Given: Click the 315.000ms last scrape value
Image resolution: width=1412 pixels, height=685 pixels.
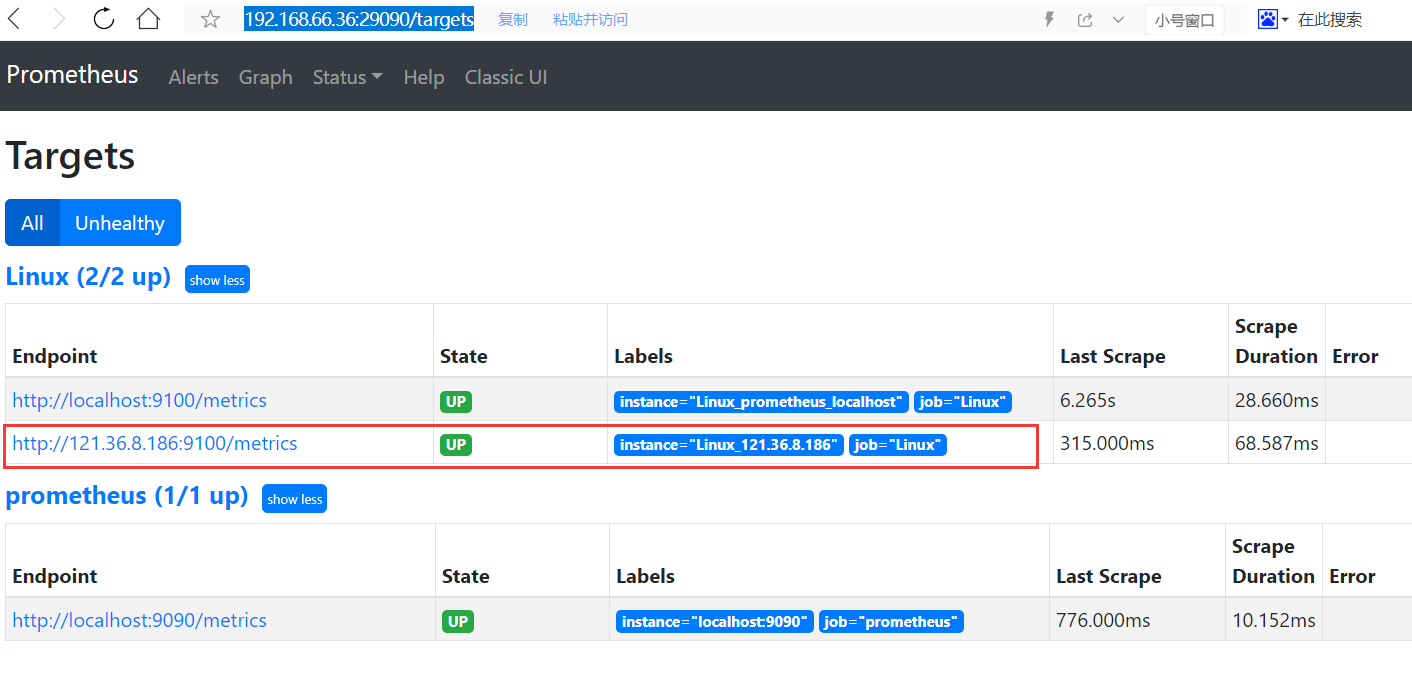Looking at the screenshot, I should (1108, 443).
